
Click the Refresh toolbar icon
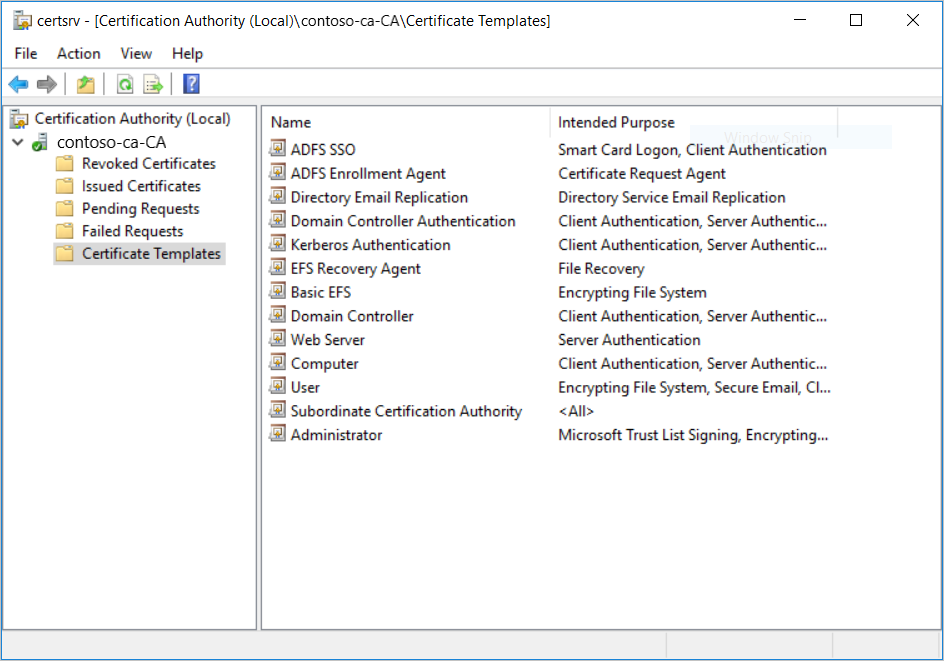124,84
